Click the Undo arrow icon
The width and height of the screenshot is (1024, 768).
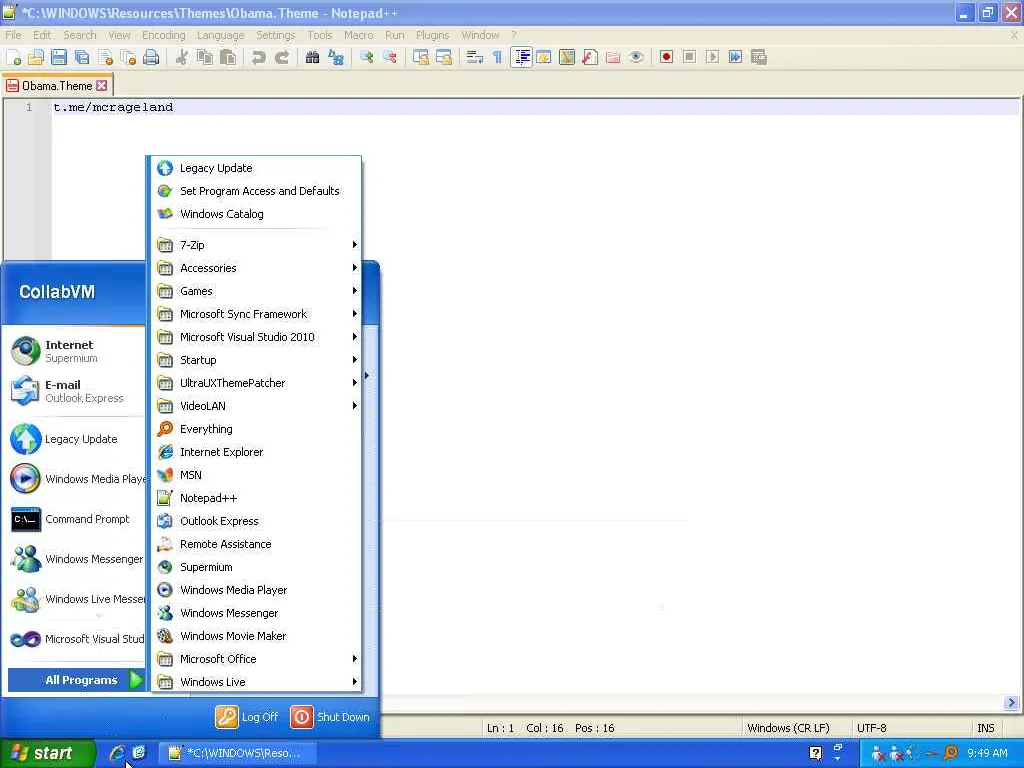tap(259, 57)
